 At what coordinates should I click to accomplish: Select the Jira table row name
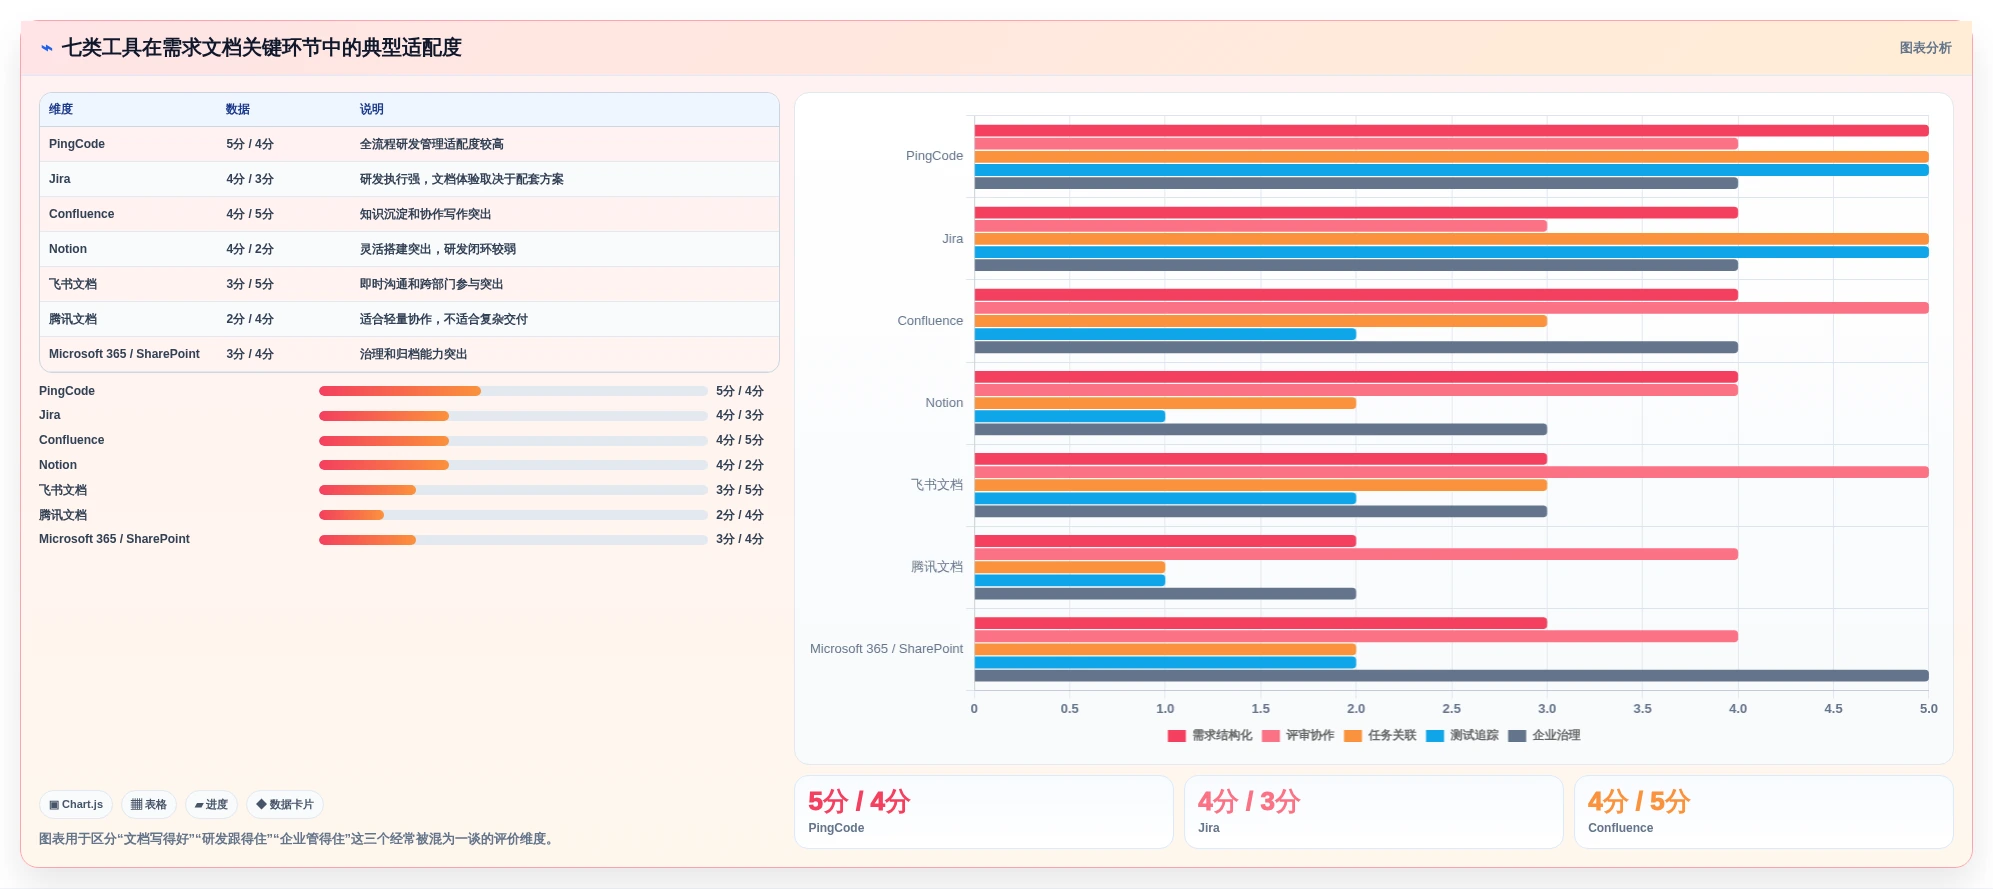coord(60,180)
